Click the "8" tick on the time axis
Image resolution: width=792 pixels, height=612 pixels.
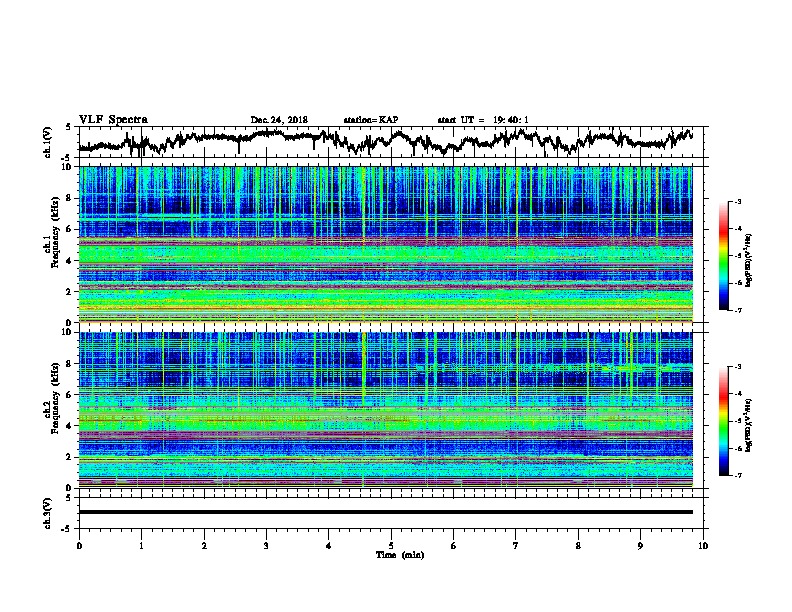pyautogui.click(x=578, y=546)
